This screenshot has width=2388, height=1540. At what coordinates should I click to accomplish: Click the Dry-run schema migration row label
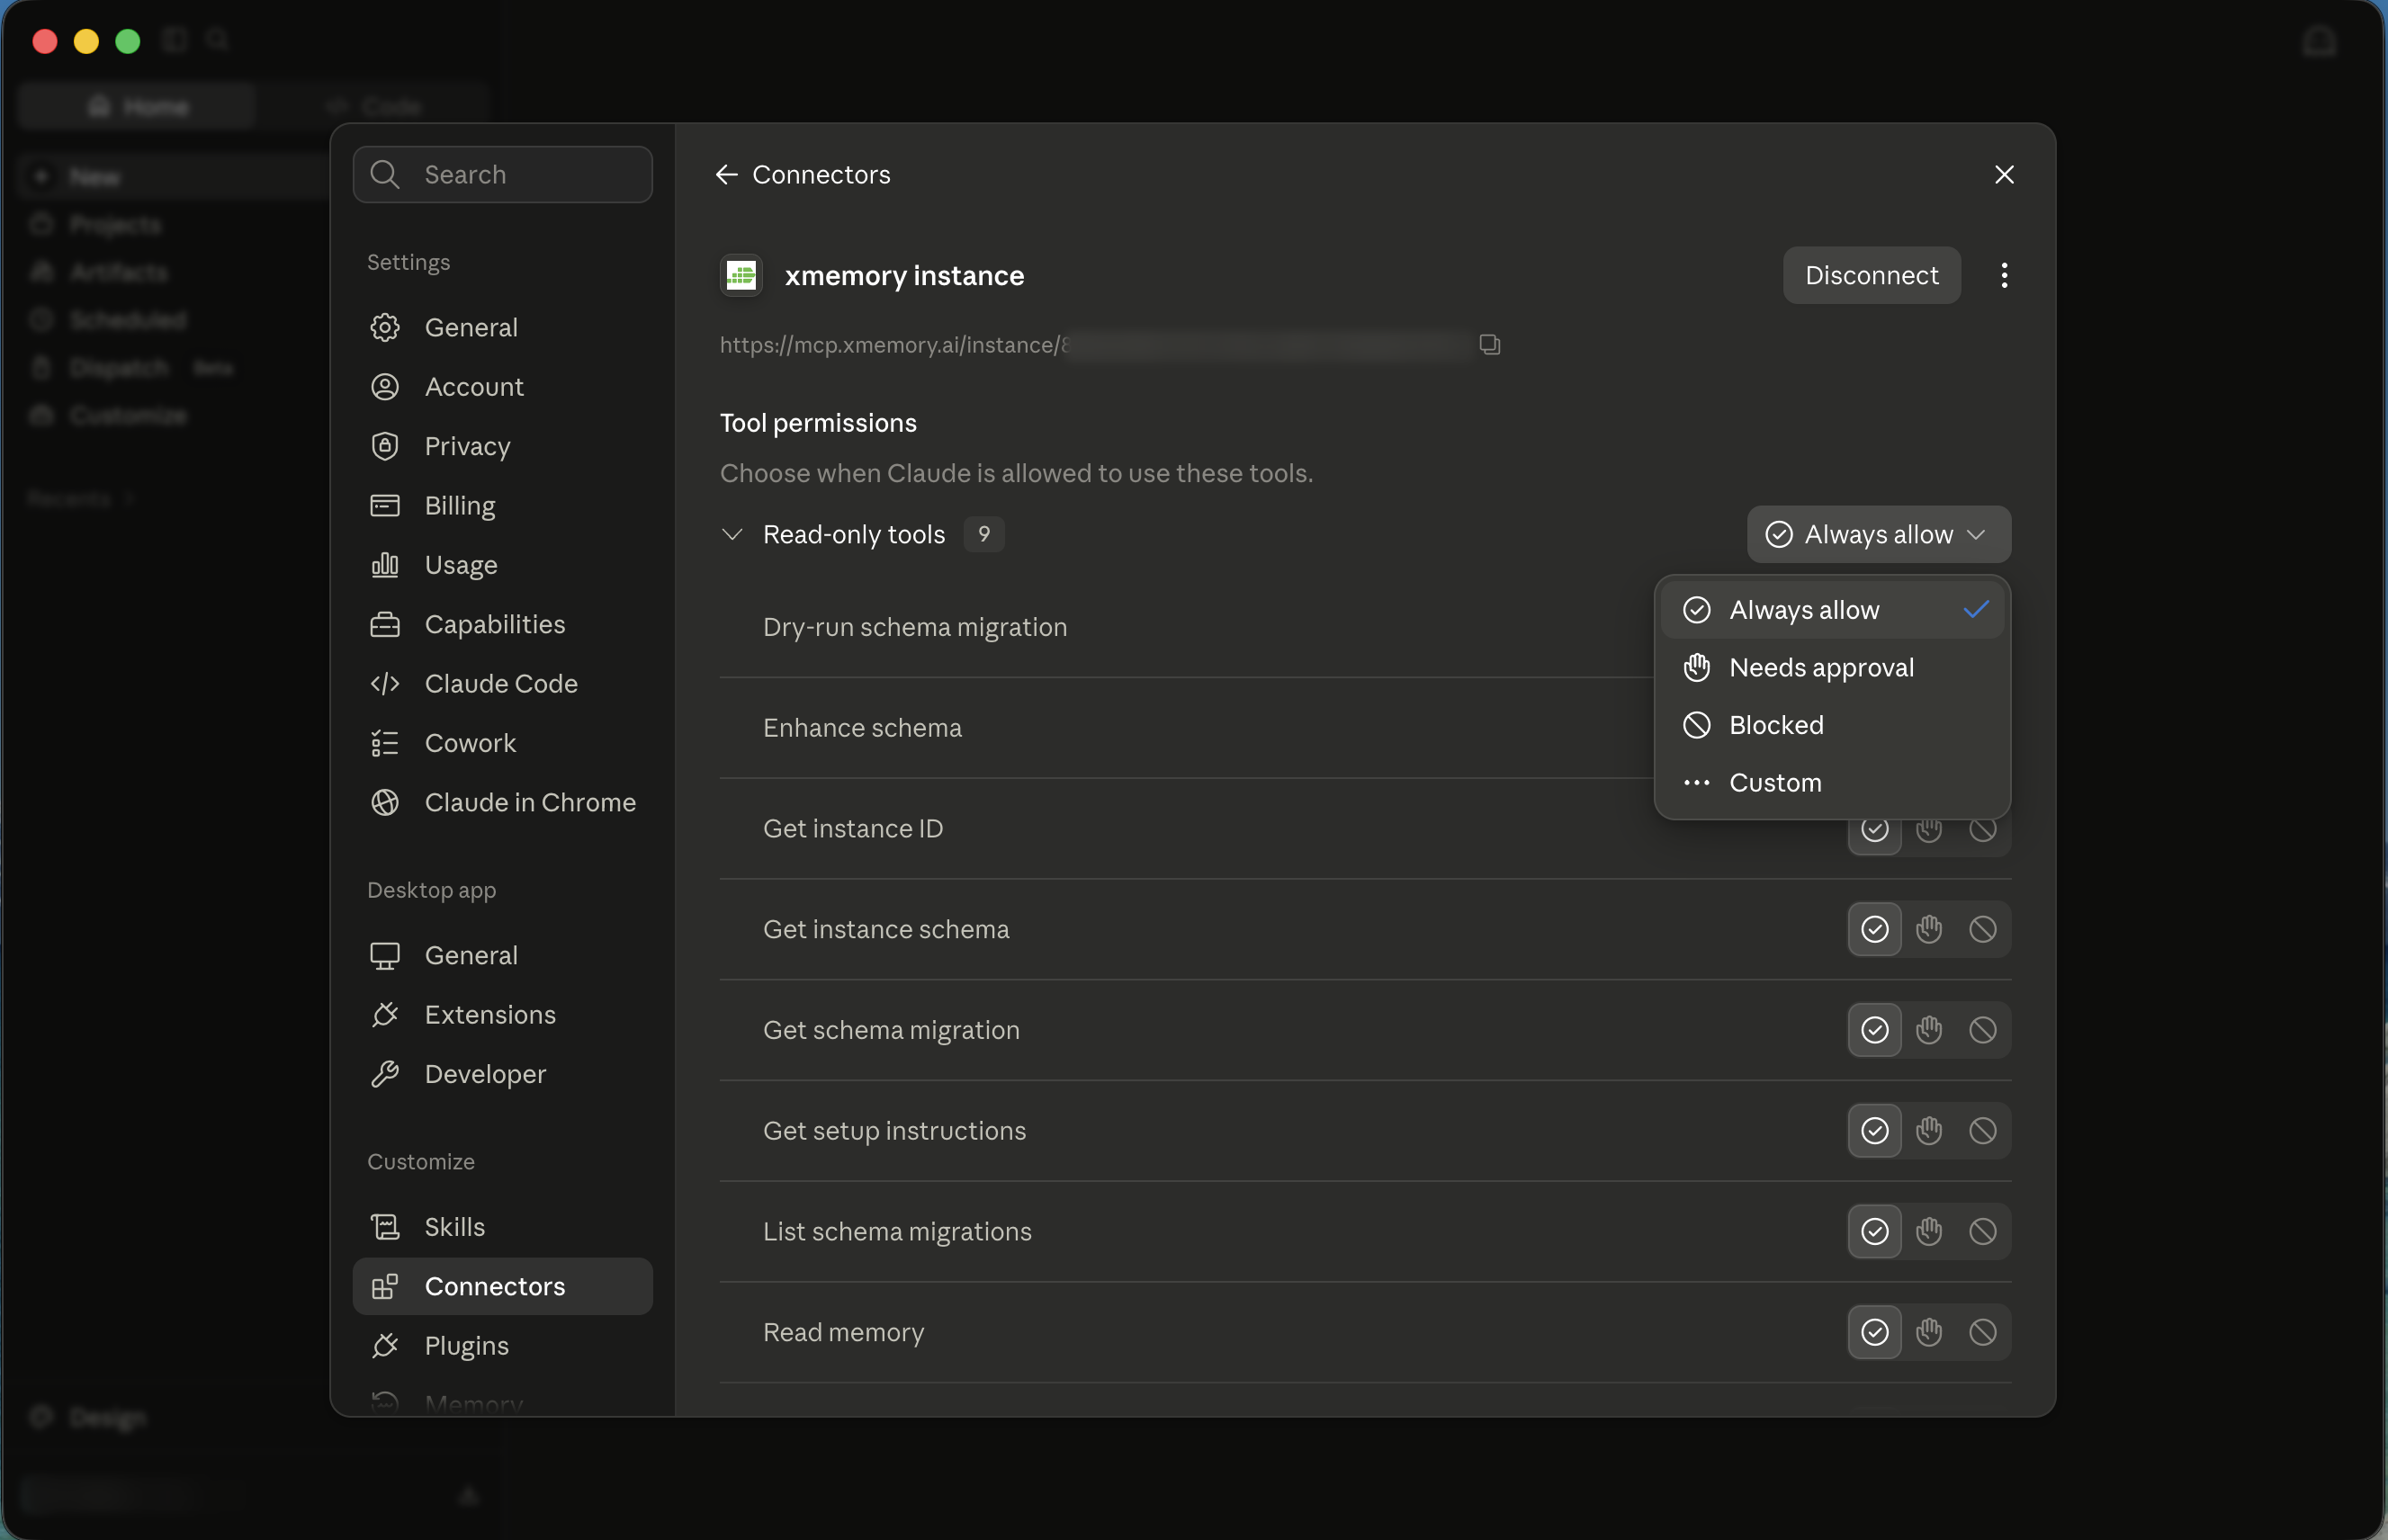click(915, 627)
